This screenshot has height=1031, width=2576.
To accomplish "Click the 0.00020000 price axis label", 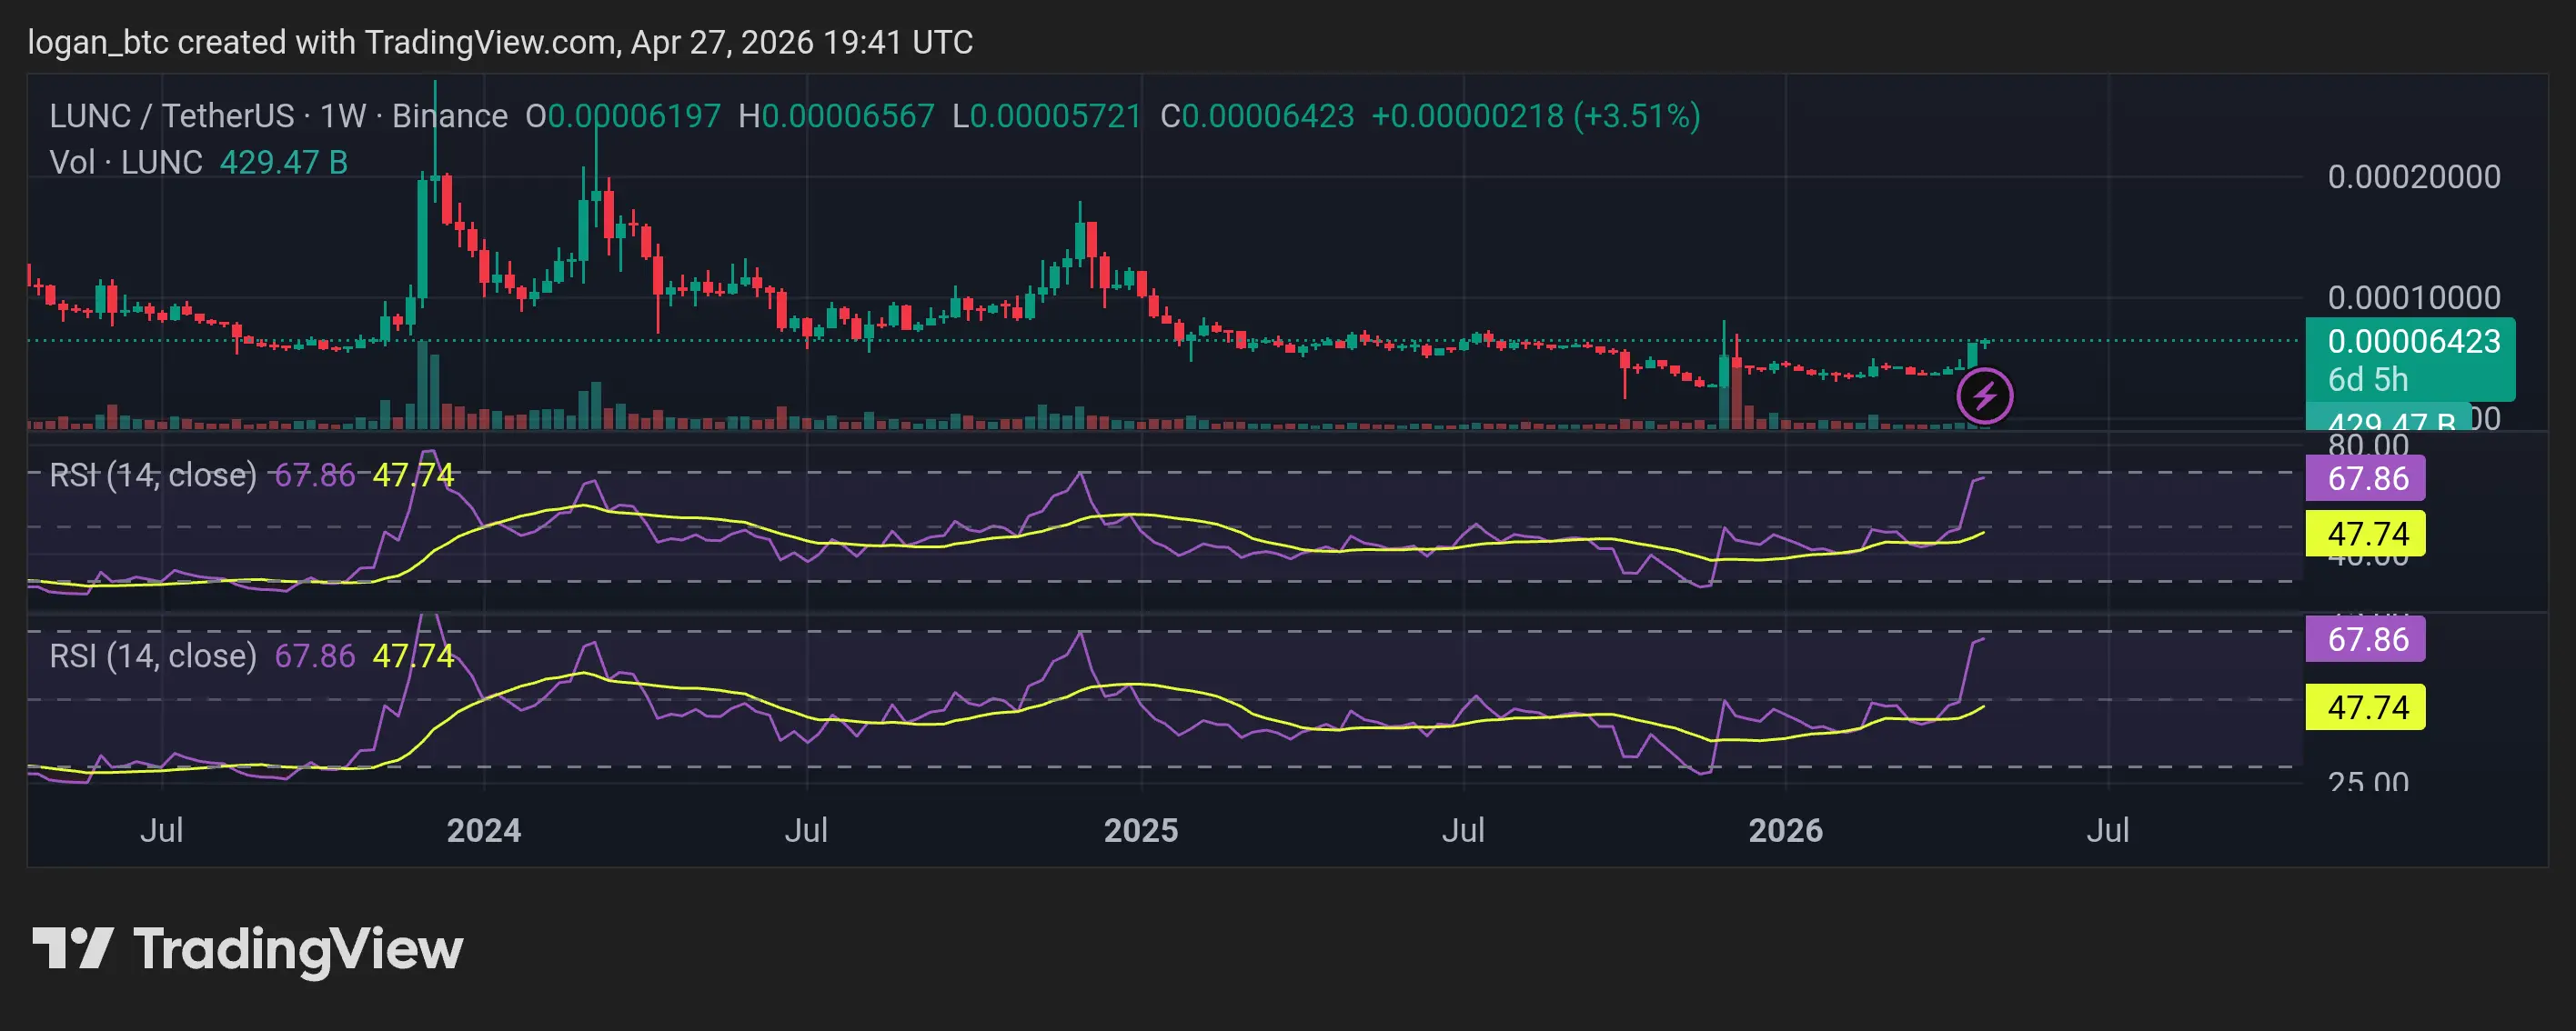I will [2413, 177].
